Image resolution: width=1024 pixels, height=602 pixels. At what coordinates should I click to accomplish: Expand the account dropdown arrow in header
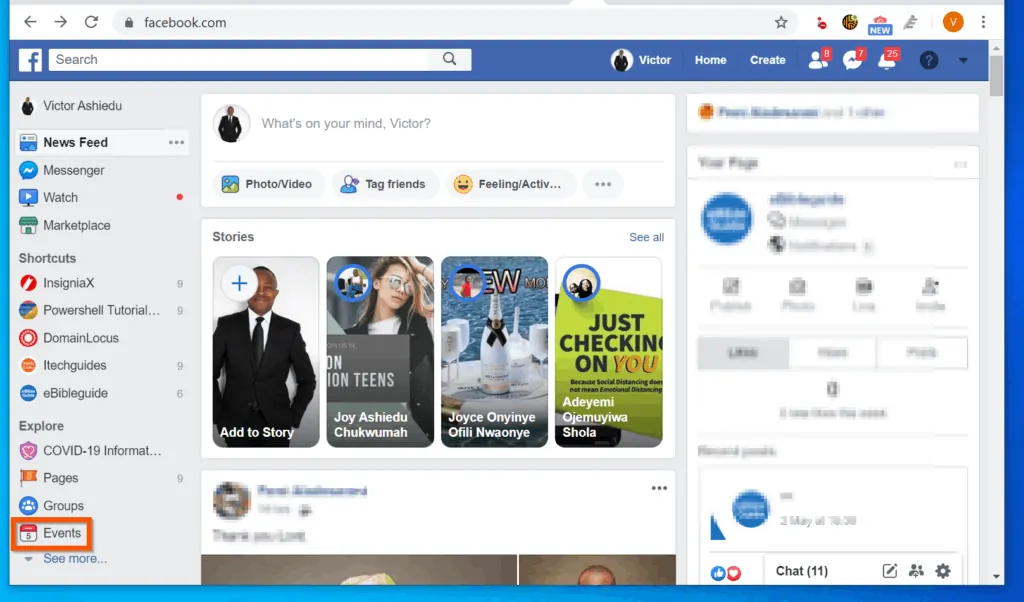coord(963,60)
